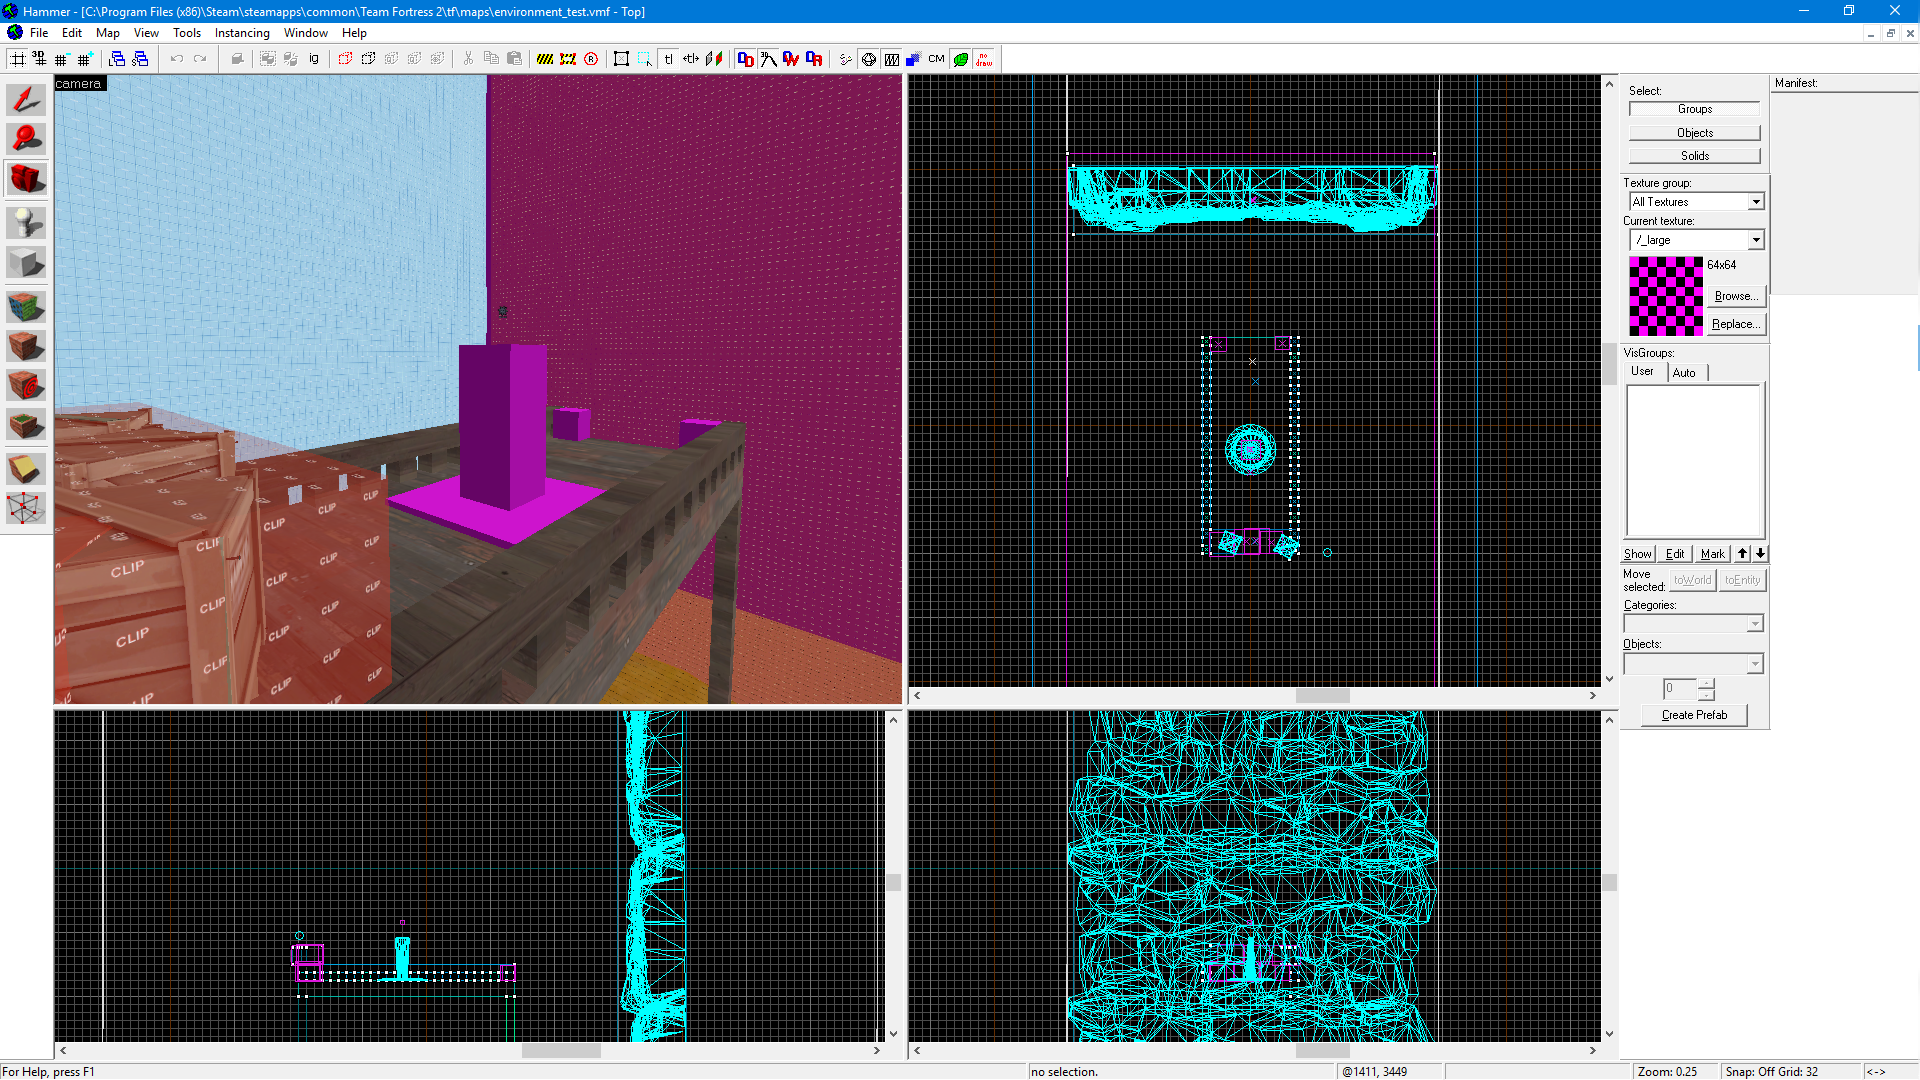
Task: Select the Apply Decals tool
Action: pyautogui.click(x=26, y=385)
